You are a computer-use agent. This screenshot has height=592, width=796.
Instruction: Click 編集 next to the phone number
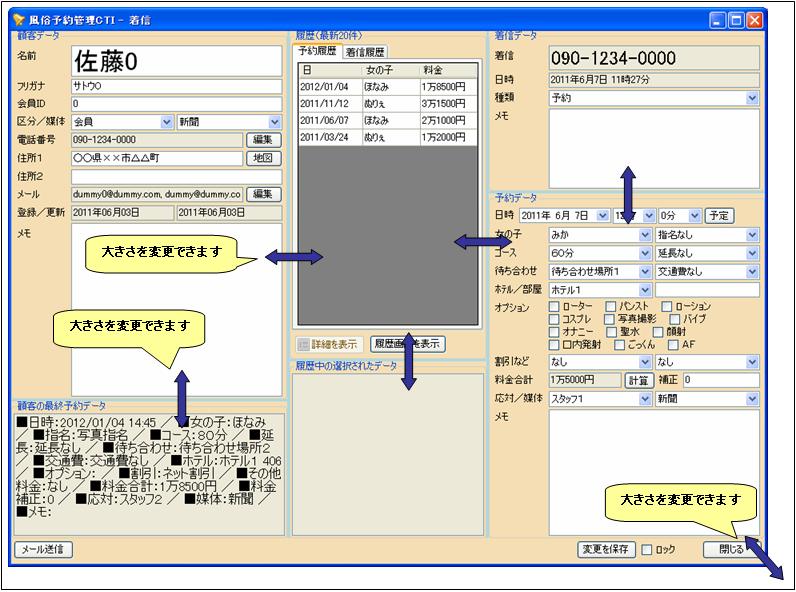(263, 140)
